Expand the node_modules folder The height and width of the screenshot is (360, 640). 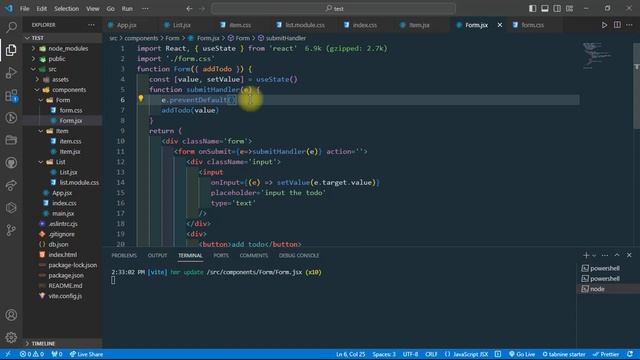[x=33, y=48]
